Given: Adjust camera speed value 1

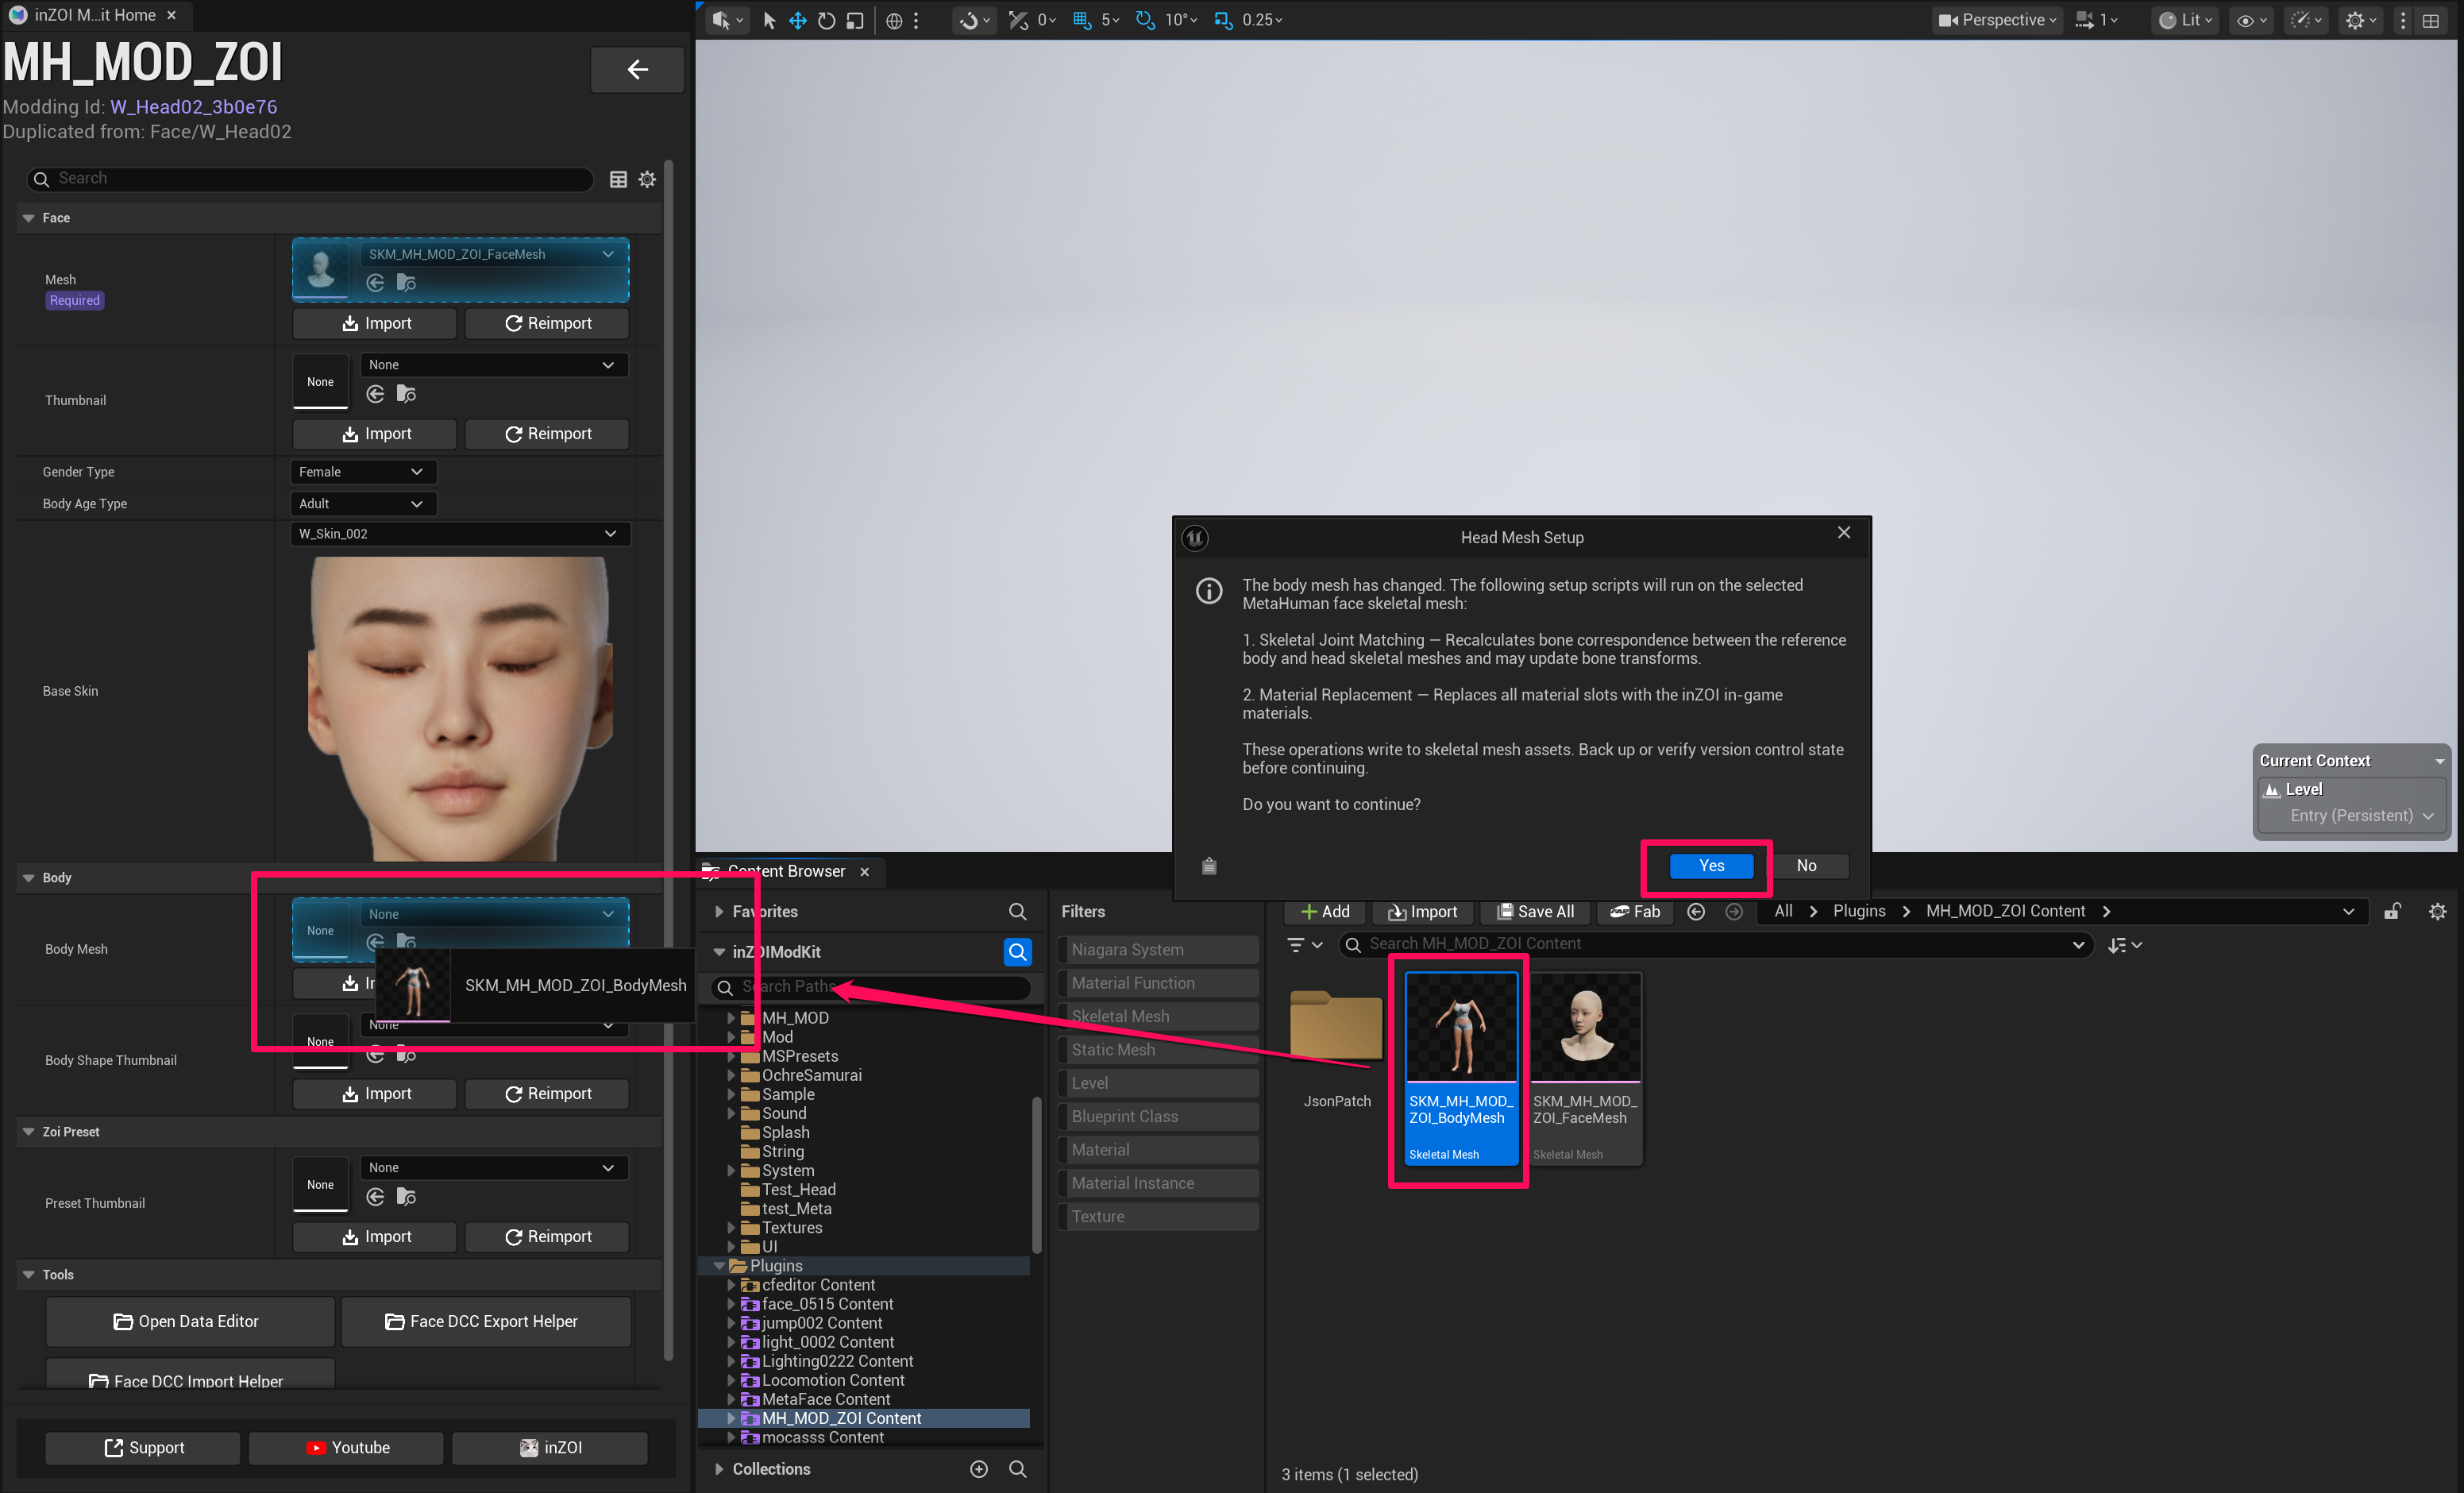Looking at the screenshot, I should 2098,20.
